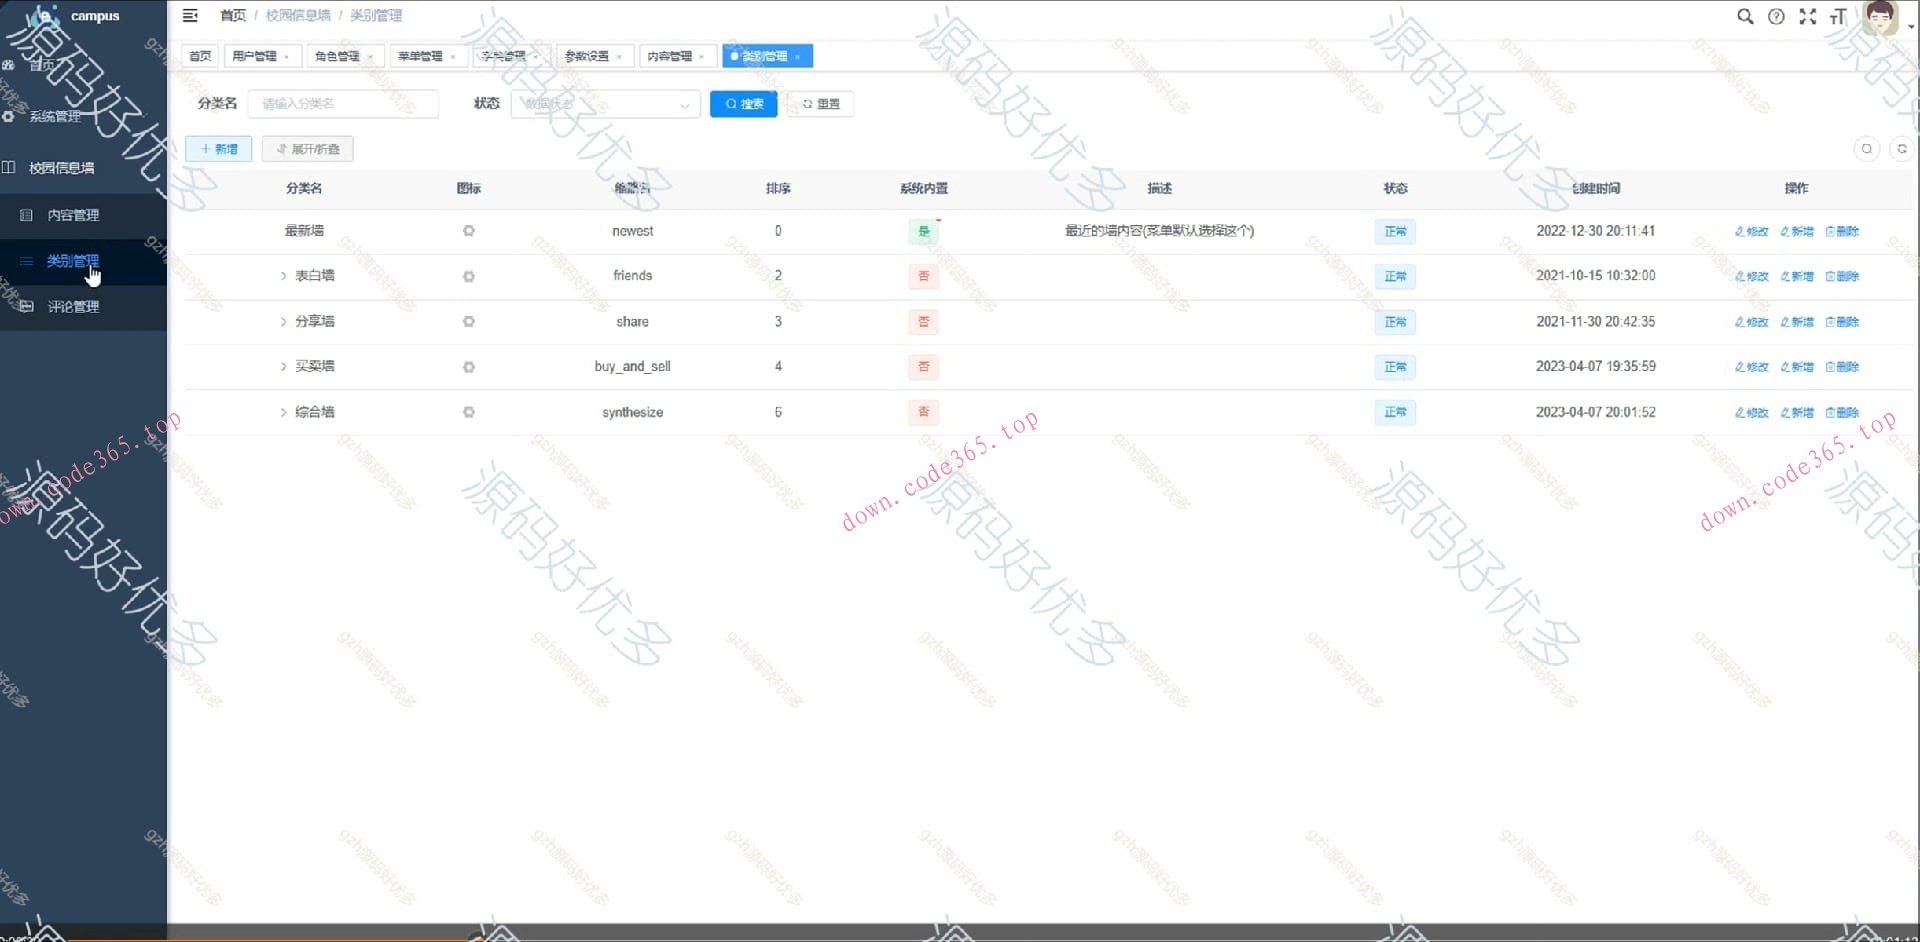Click the code 'synthesize'
The image size is (1920, 942).
(632, 412)
